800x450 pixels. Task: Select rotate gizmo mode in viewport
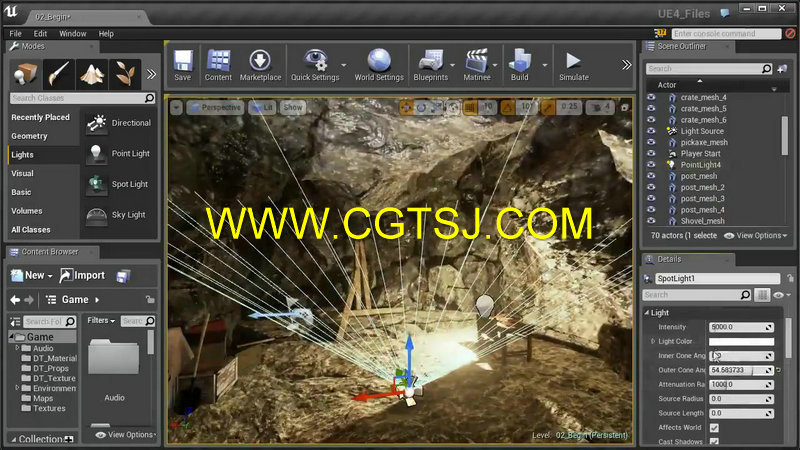[421, 107]
